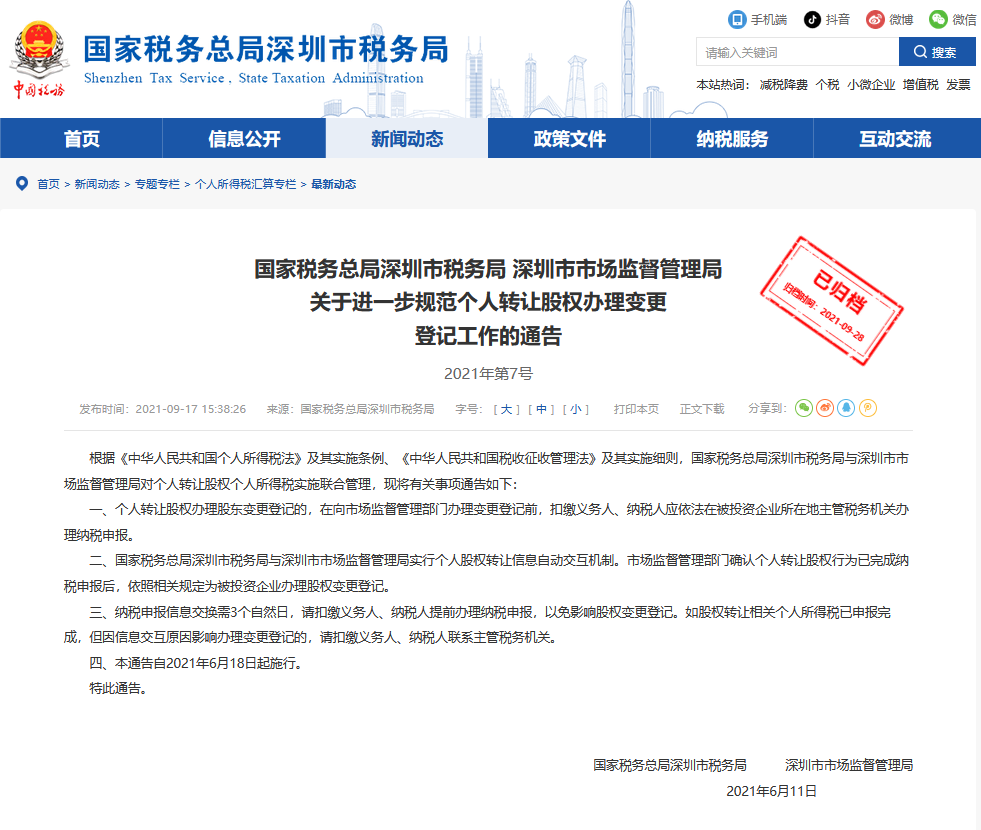Share the article via the green WeChat icon
The height and width of the screenshot is (830, 981).
tap(804, 408)
